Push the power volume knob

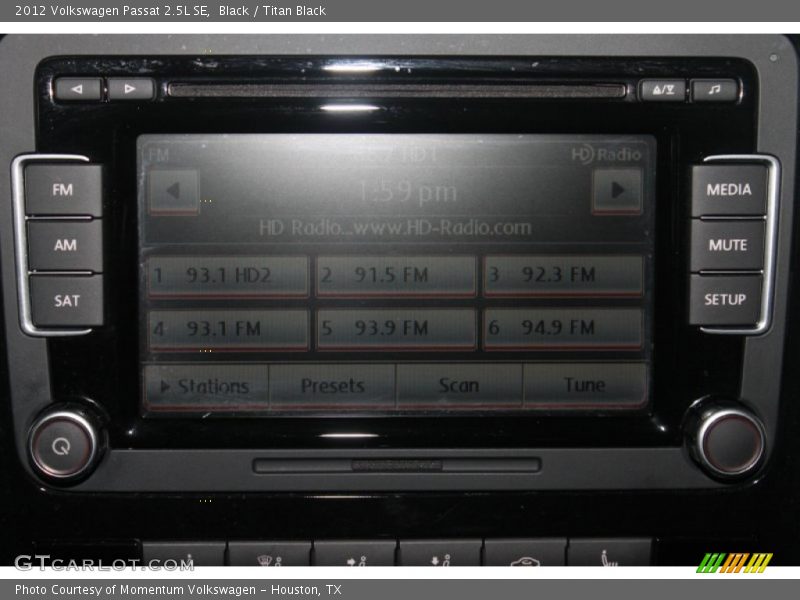(x=62, y=446)
